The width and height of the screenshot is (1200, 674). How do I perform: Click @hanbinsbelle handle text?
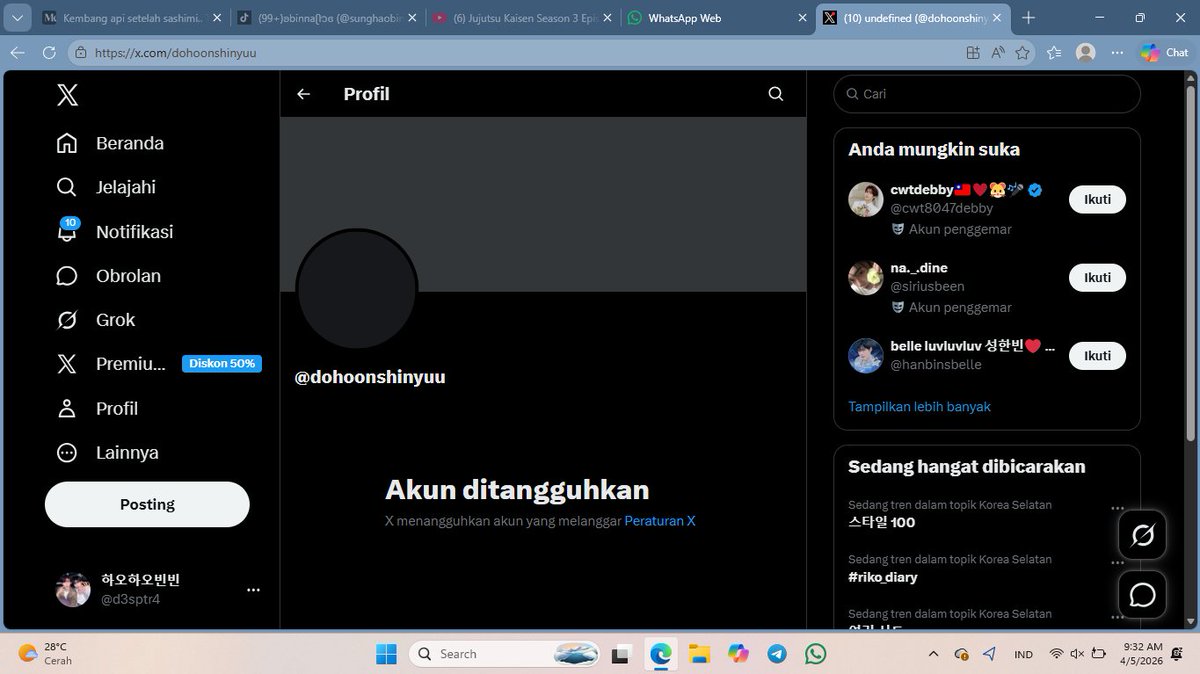936,364
